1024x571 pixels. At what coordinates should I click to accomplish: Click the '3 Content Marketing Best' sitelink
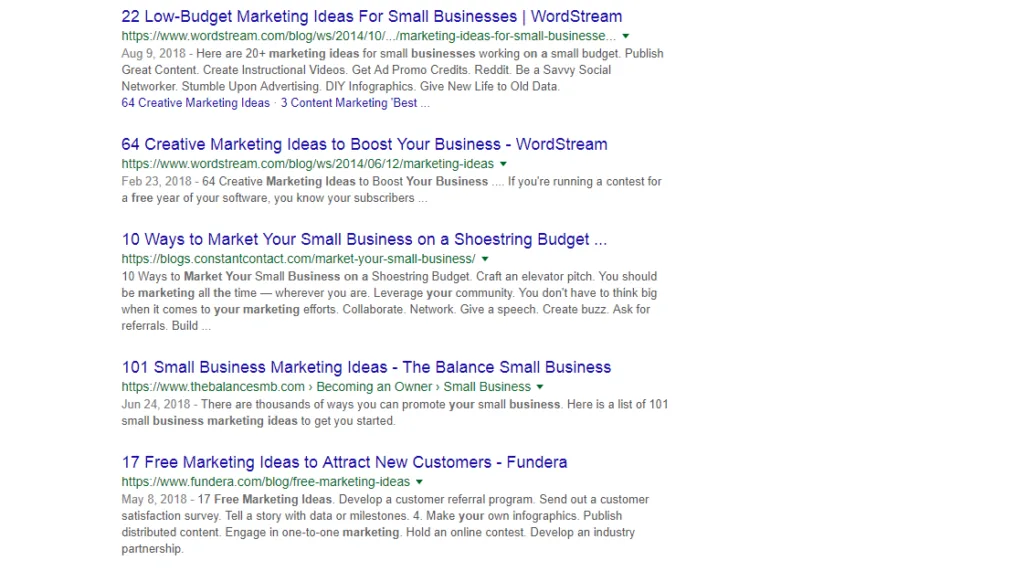(x=355, y=103)
